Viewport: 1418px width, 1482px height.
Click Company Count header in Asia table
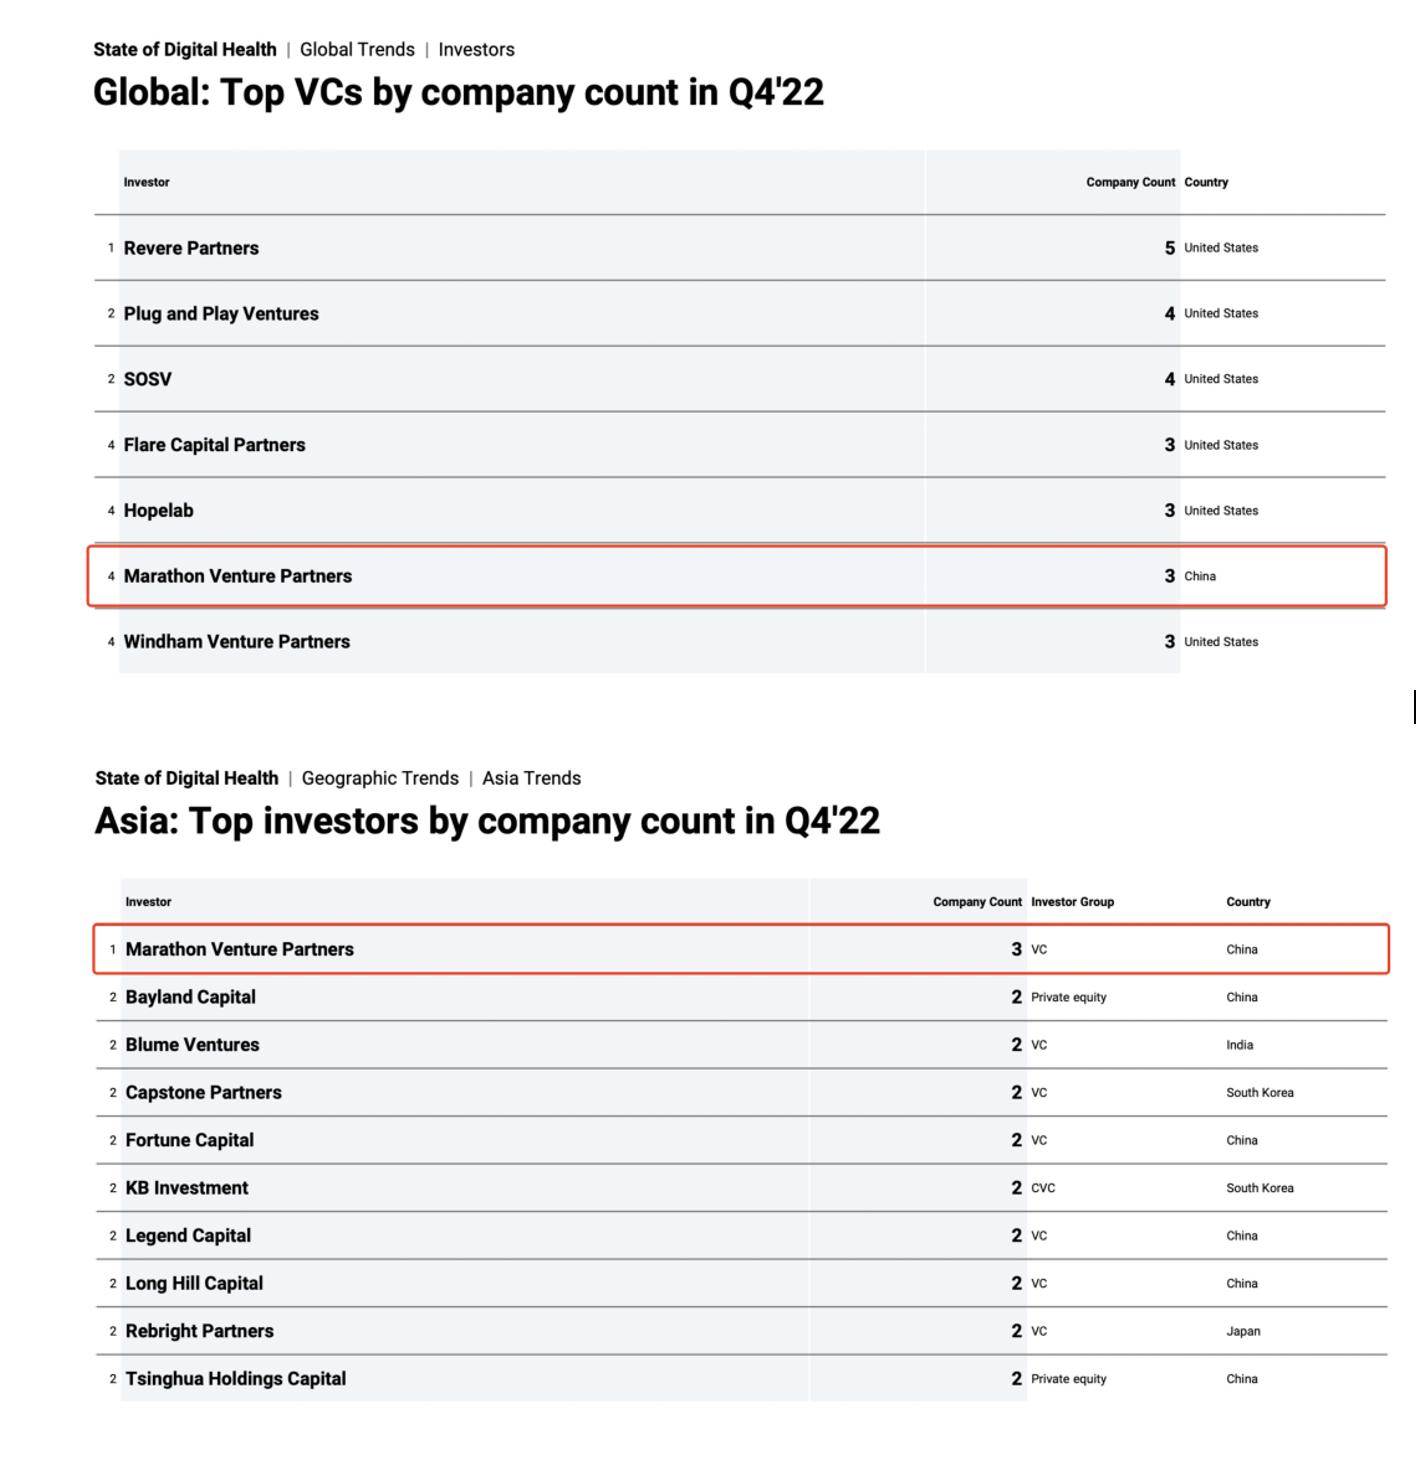click(x=977, y=902)
